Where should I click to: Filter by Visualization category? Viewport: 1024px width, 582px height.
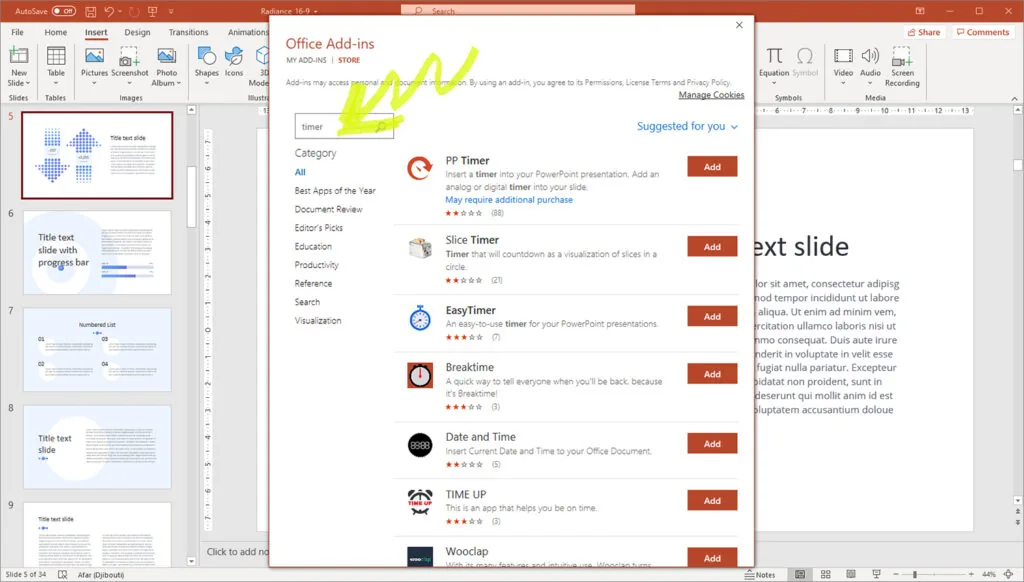[x=317, y=321]
